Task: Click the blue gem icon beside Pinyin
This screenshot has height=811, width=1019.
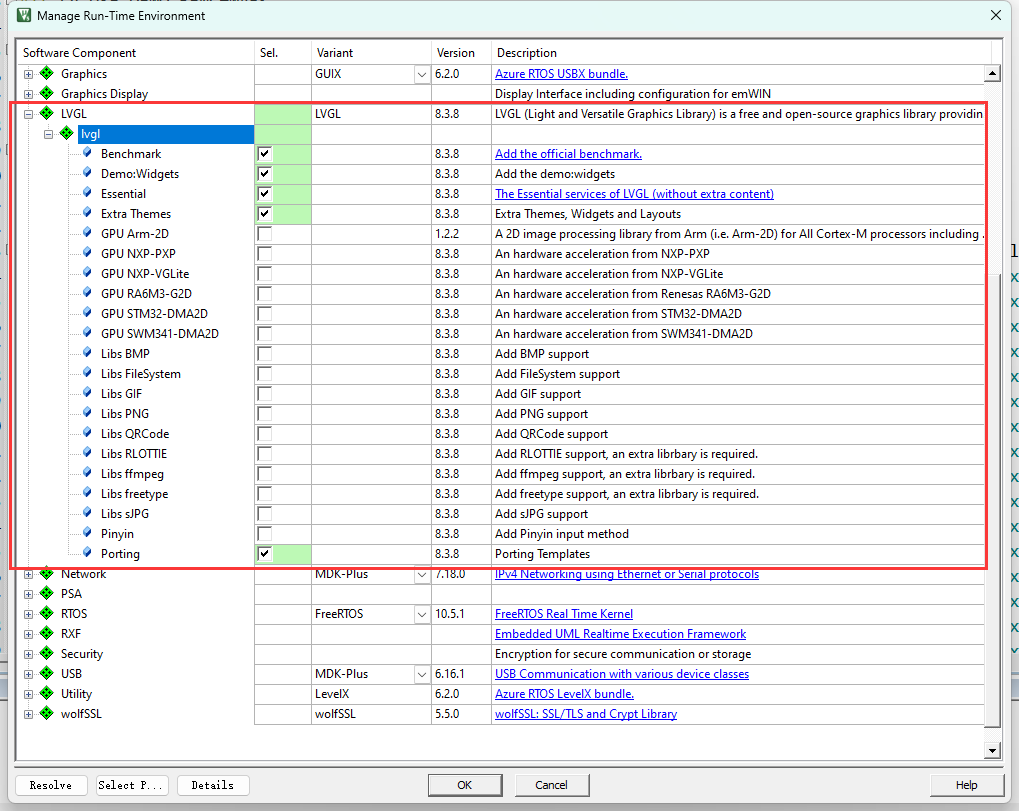Action: click(x=87, y=534)
